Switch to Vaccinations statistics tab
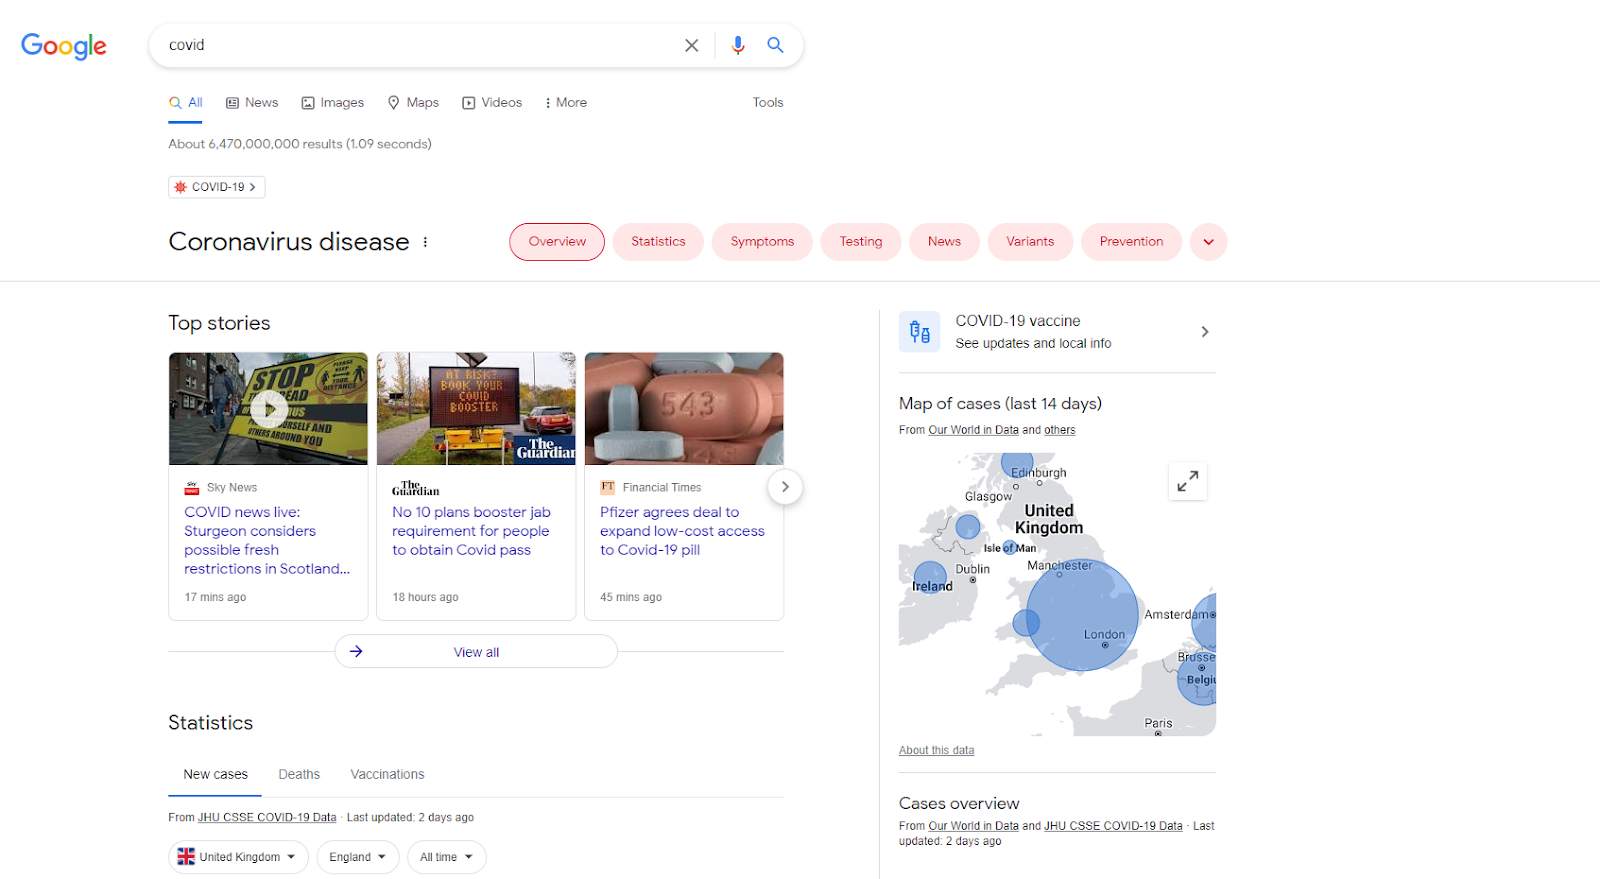The image size is (1600, 879). coord(387,775)
